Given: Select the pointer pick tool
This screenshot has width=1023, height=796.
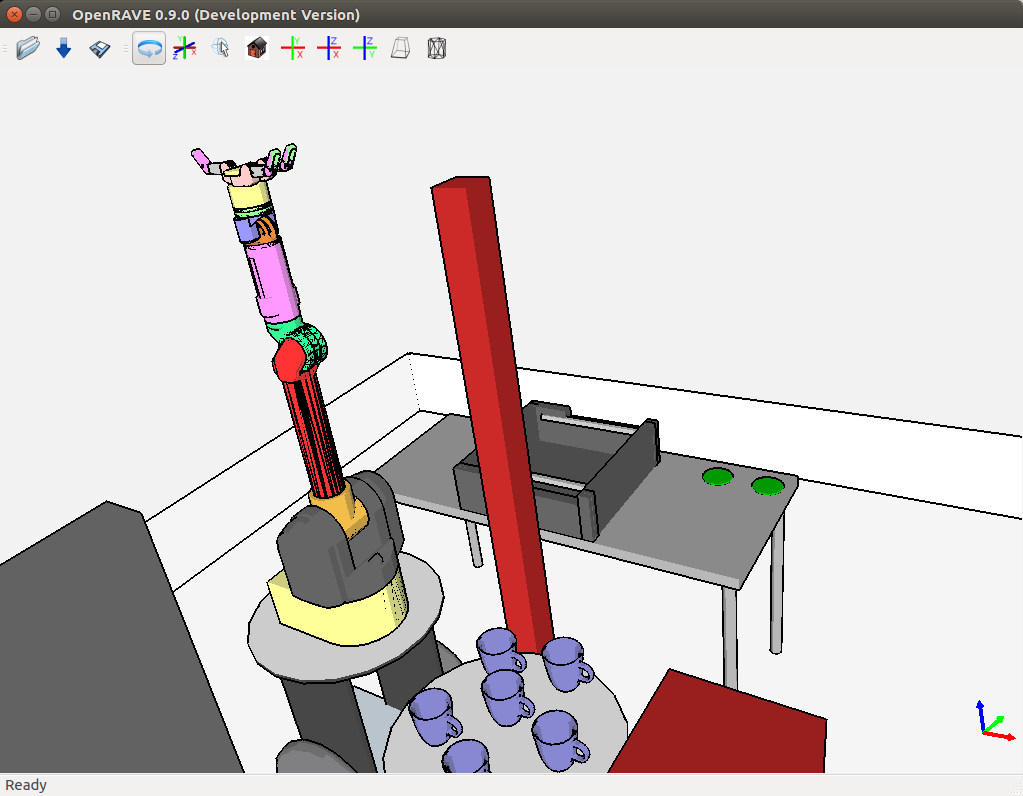Looking at the screenshot, I should pos(221,48).
